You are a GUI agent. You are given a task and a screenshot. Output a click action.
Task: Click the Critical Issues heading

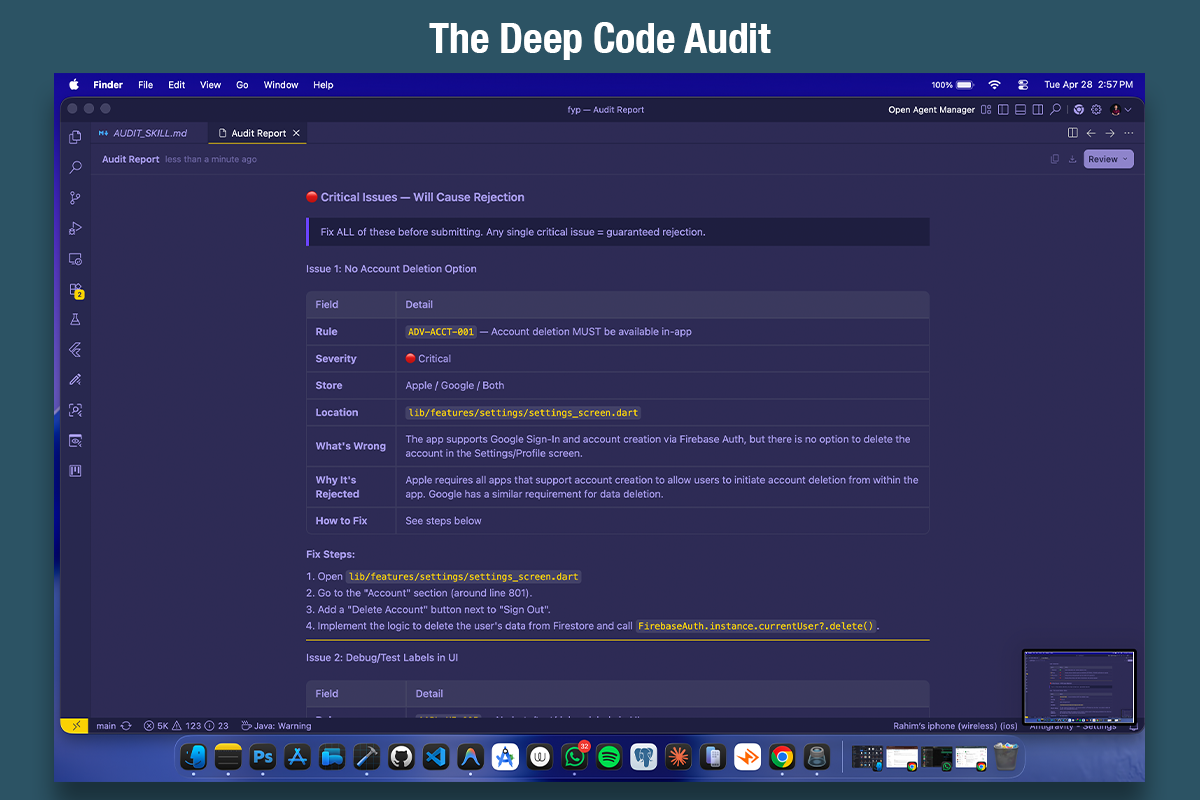[x=415, y=197]
